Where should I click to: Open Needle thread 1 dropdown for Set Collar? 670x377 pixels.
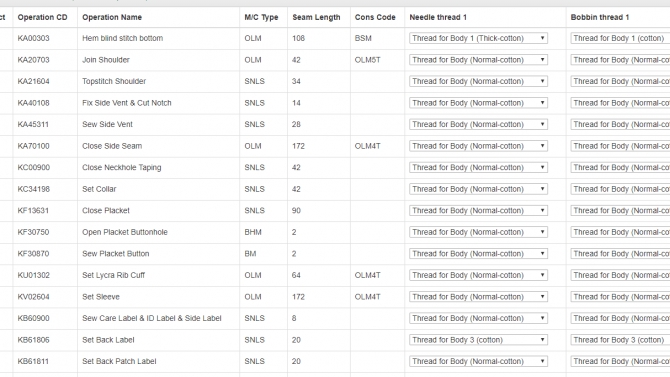(478, 189)
